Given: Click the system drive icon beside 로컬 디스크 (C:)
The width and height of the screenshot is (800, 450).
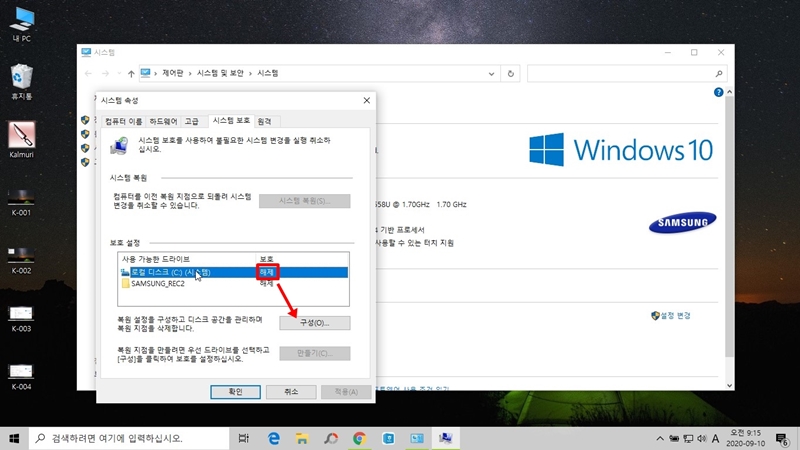Looking at the screenshot, I should [125, 272].
